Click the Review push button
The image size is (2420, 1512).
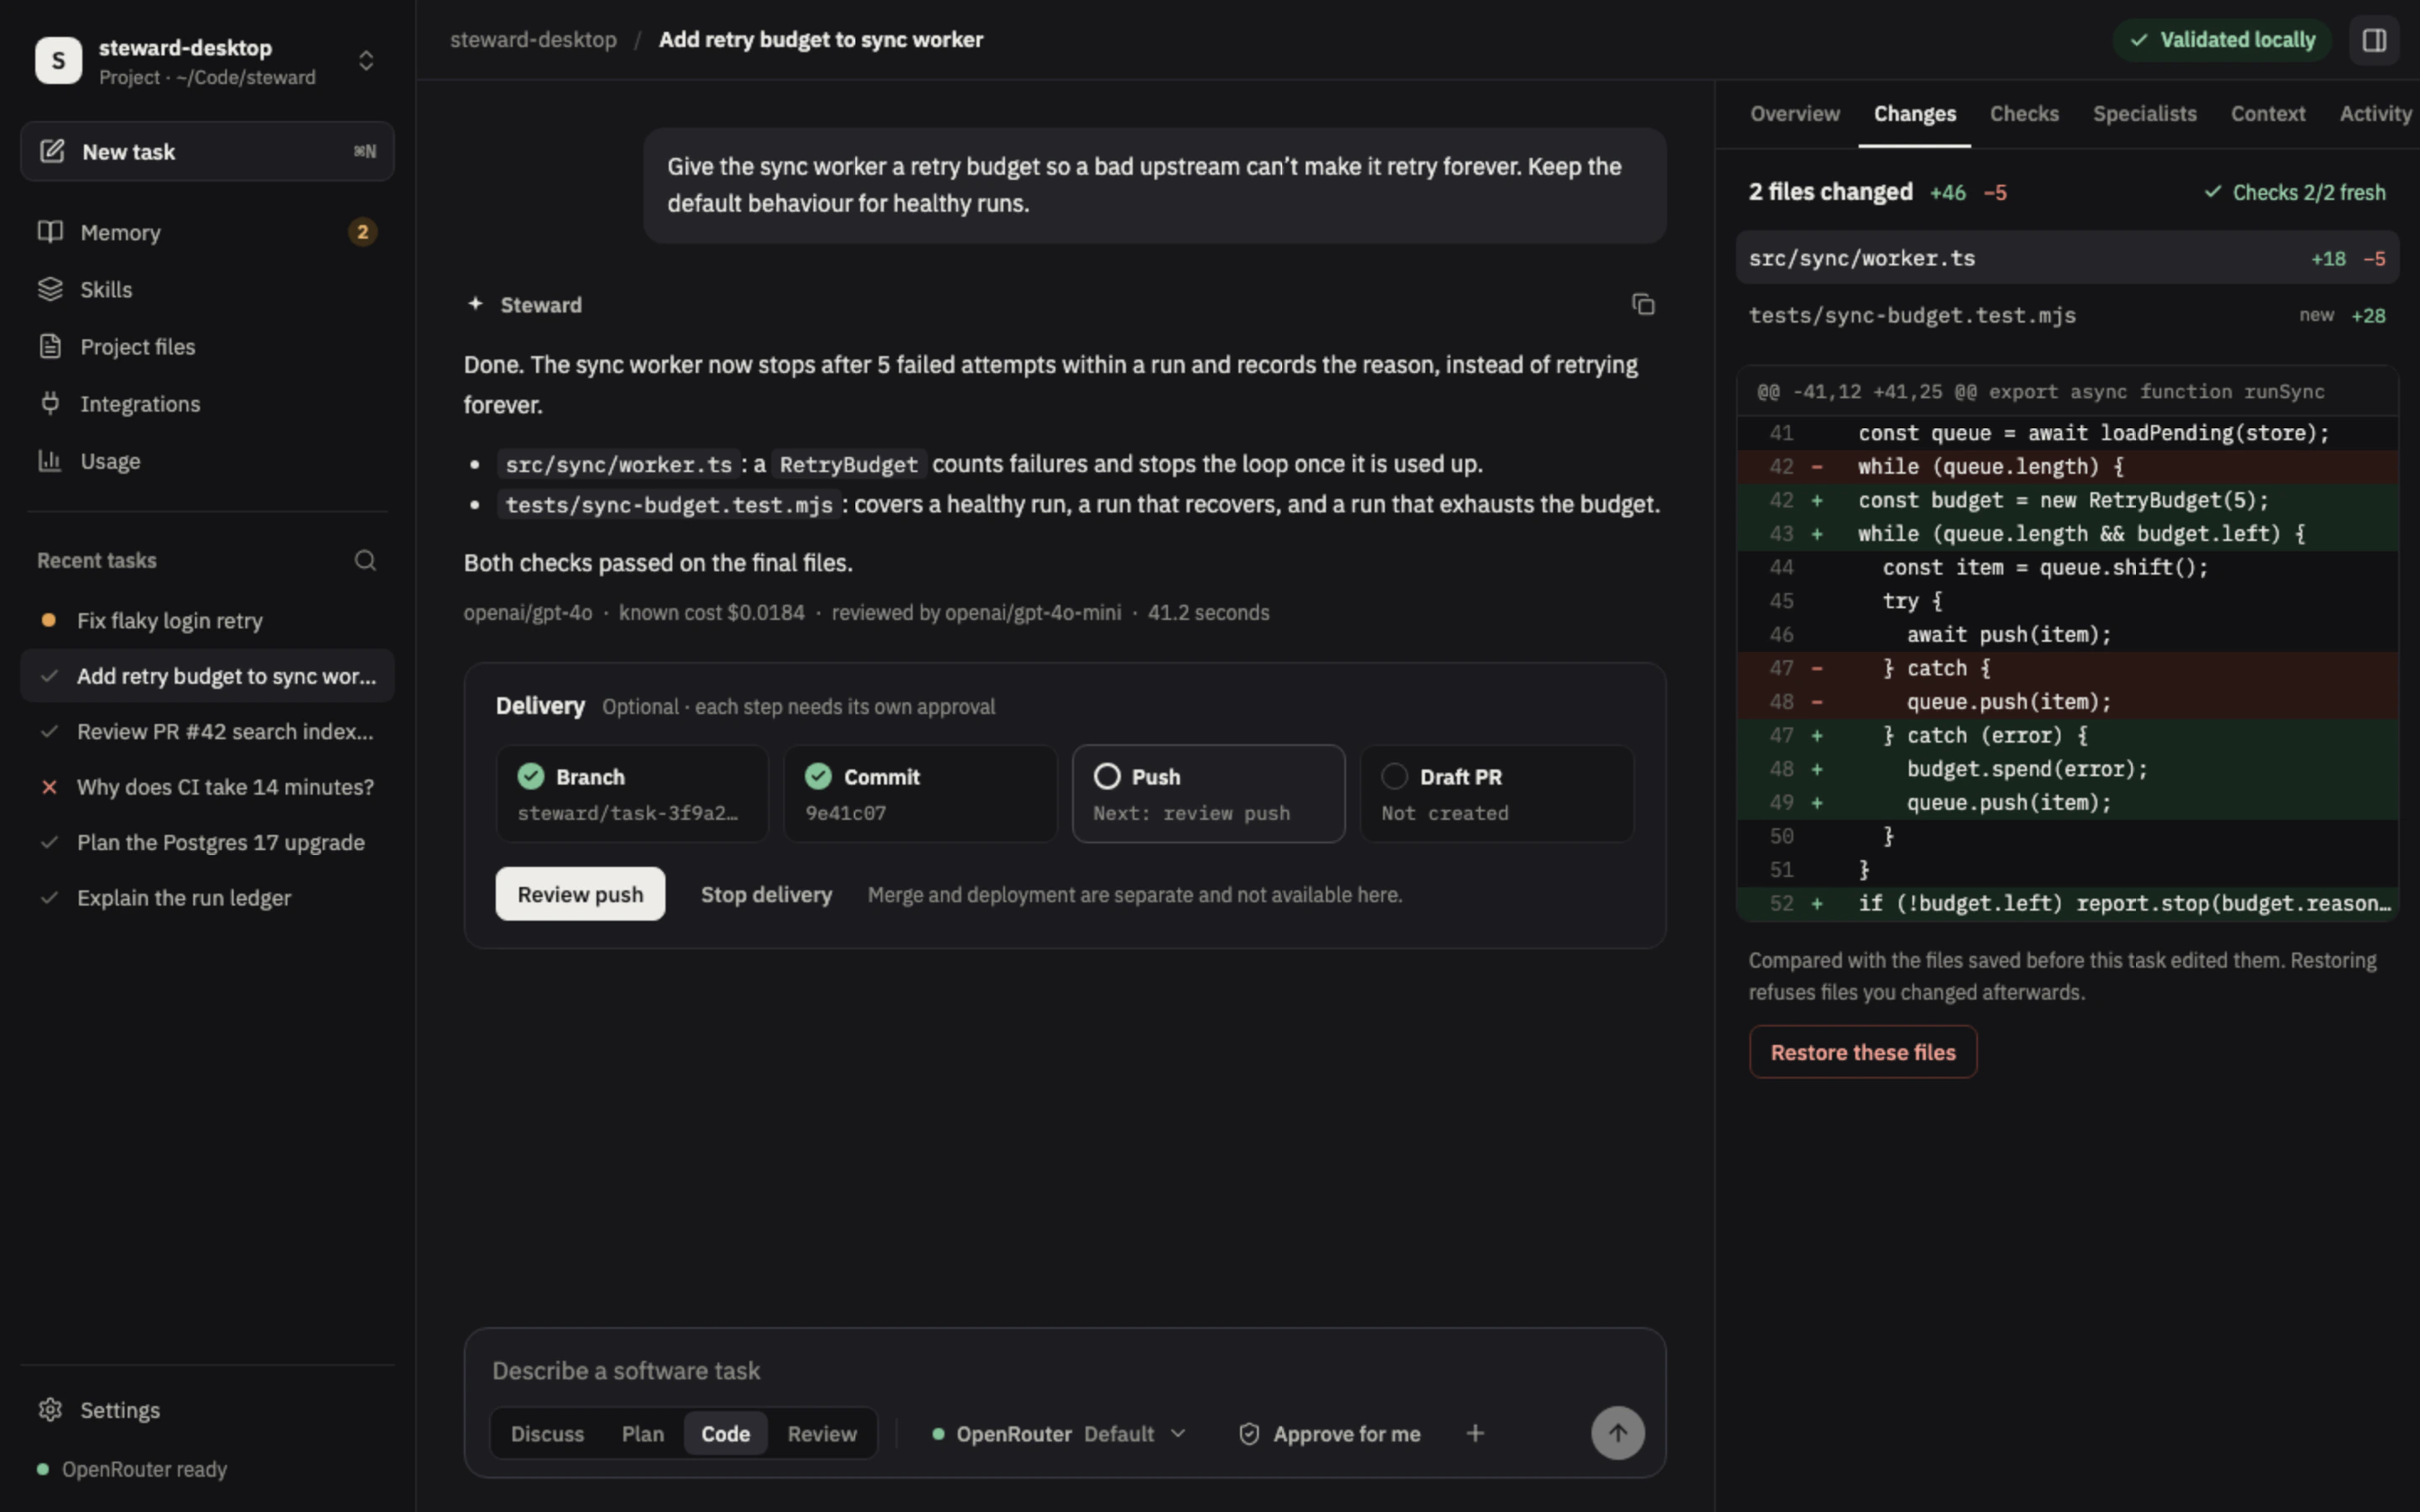(x=580, y=894)
